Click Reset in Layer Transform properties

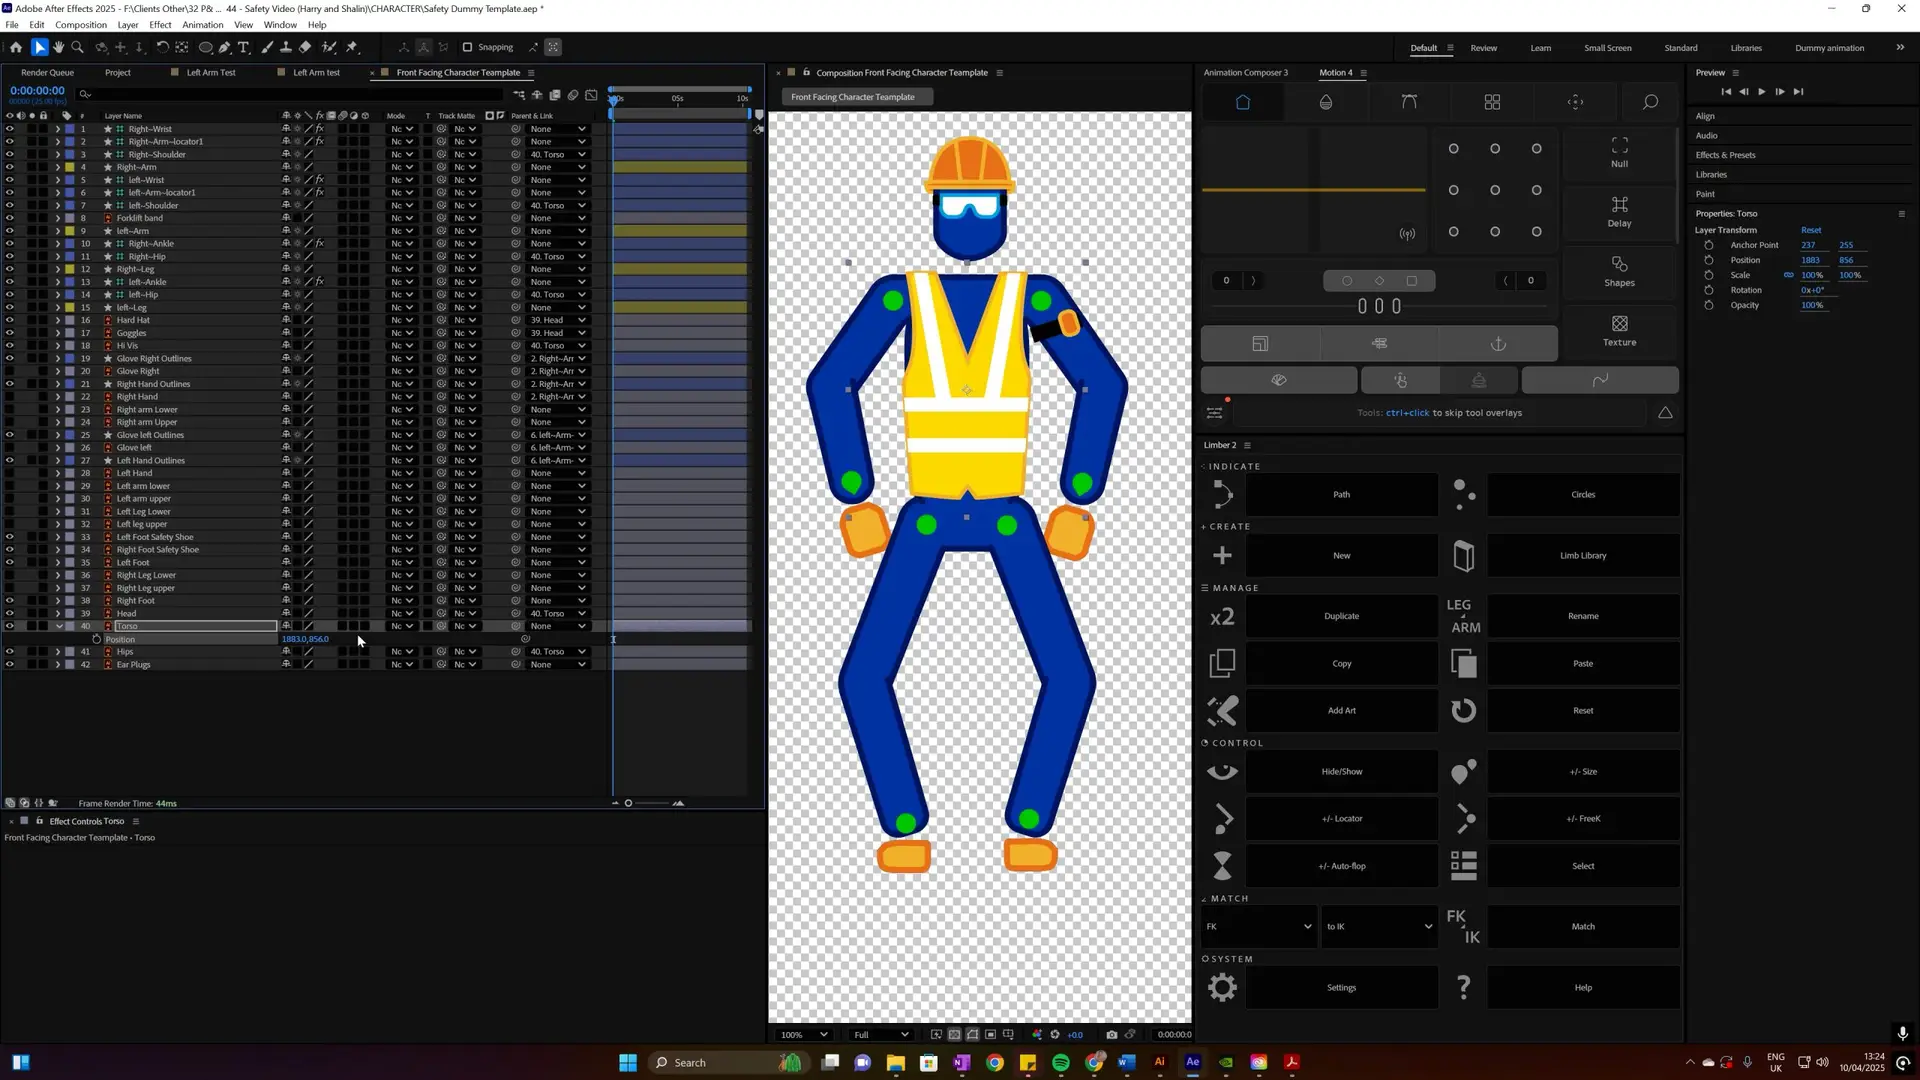click(1810, 230)
